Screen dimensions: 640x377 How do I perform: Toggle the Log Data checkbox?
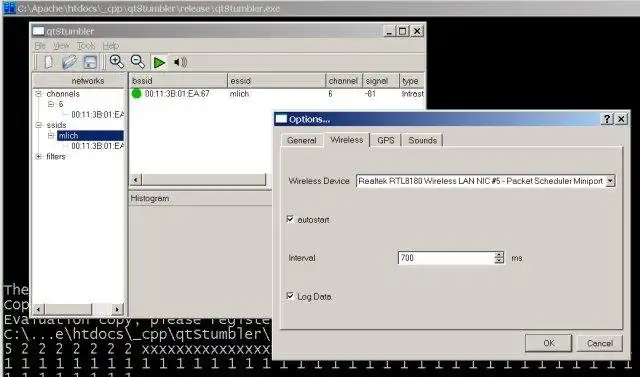tap(290, 296)
